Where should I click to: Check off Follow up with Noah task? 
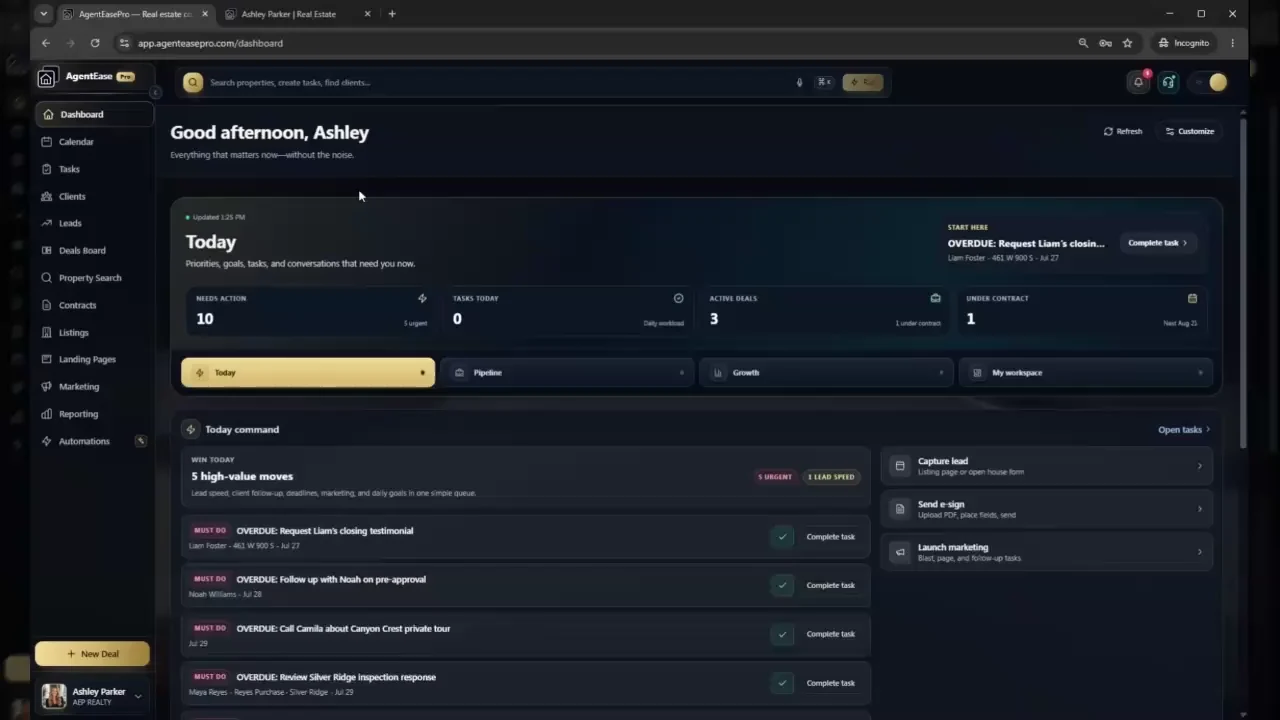point(782,585)
